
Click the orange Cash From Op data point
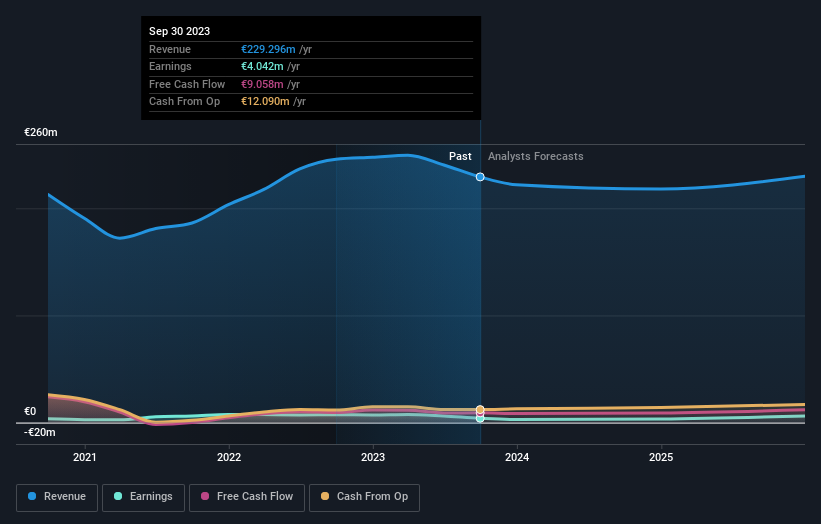click(480, 409)
